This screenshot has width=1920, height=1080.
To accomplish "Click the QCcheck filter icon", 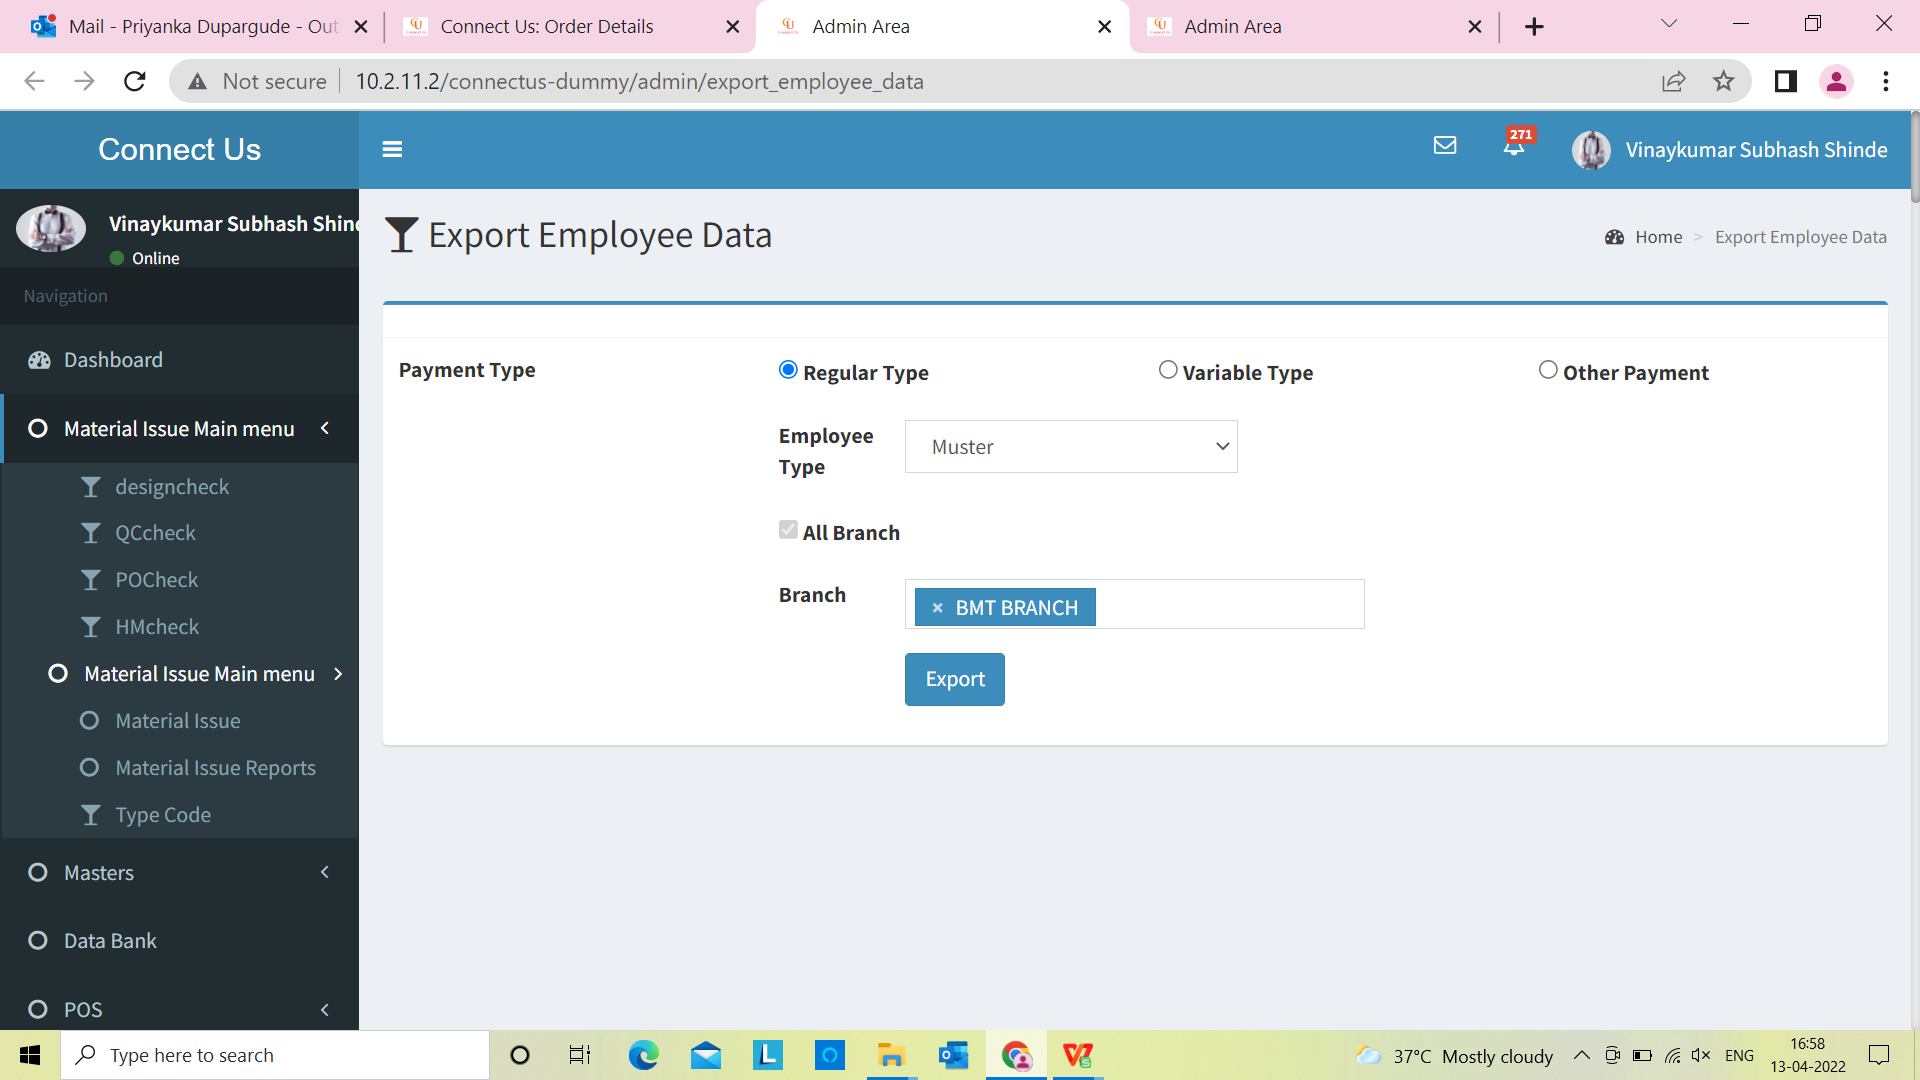I will (91, 534).
